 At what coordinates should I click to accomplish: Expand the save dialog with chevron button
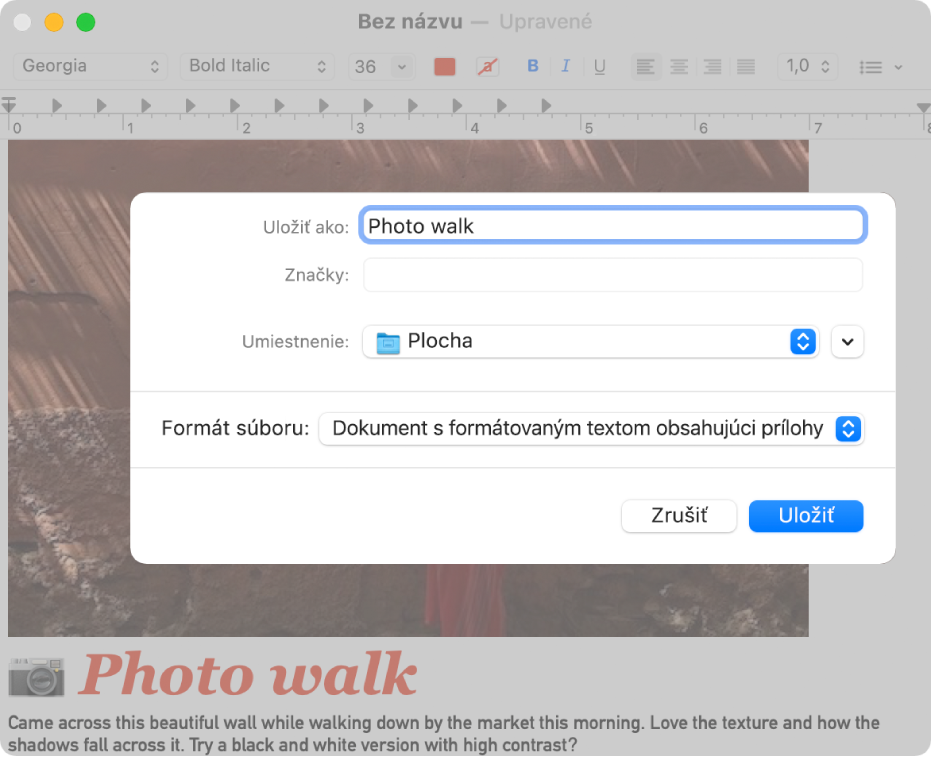(847, 341)
